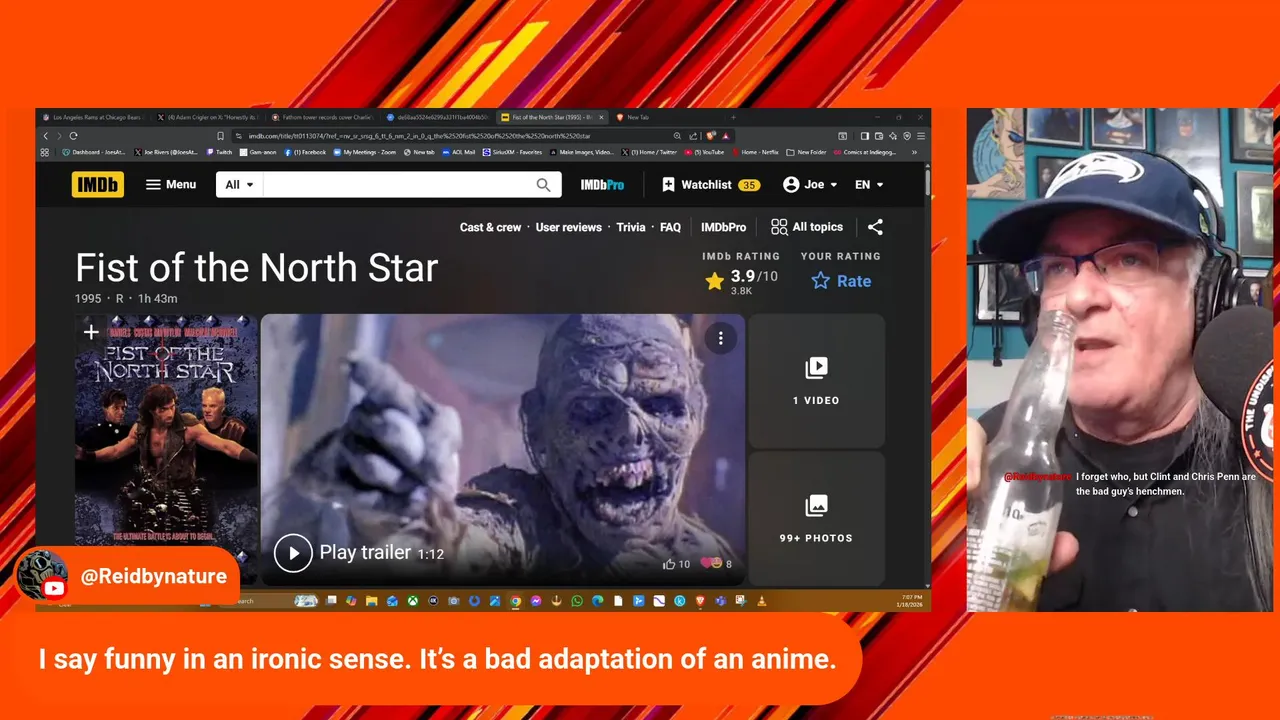This screenshot has width=1280, height=720.
Task: Rate the movie with blue star
Action: click(841, 281)
